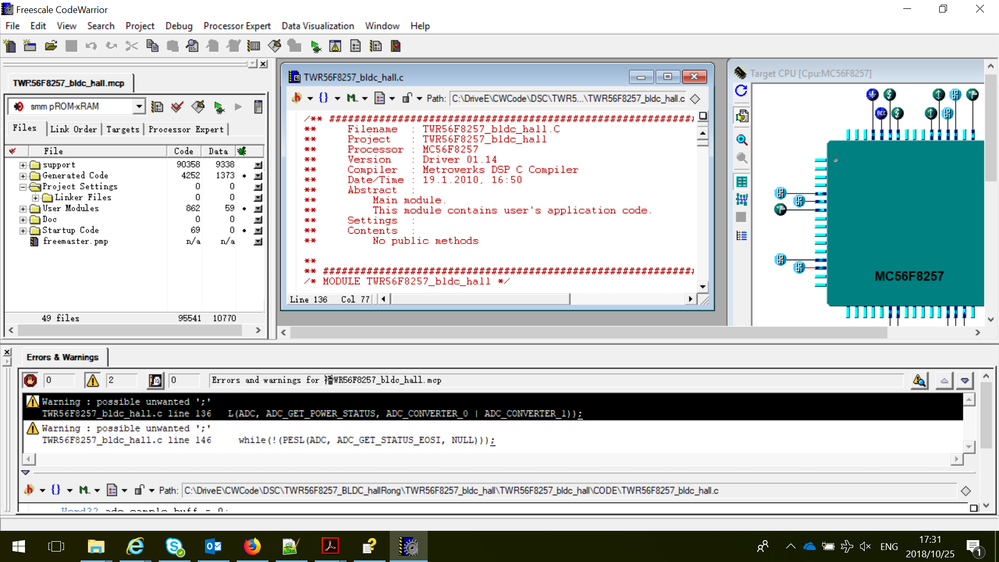Click the Make icon in the project panel
Viewport: 999px width, 562px height.
point(198,107)
